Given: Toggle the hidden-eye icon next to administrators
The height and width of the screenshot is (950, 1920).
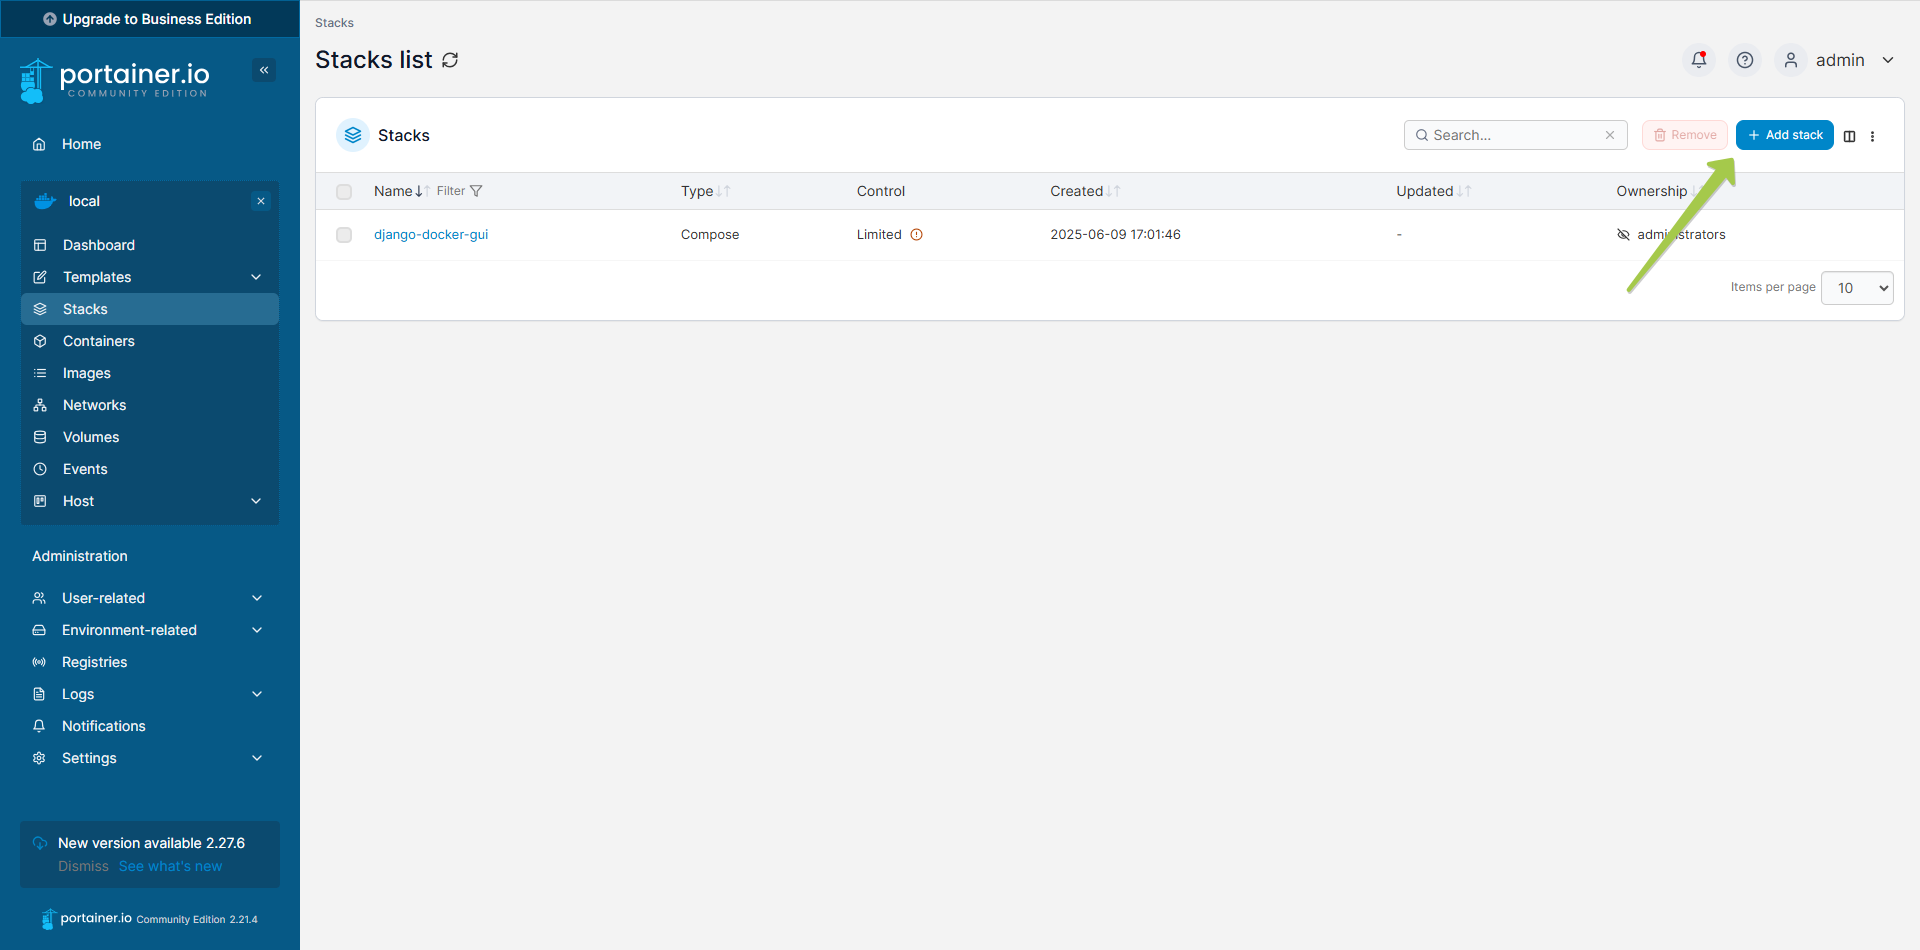Looking at the screenshot, I should tap(1624, 234).
